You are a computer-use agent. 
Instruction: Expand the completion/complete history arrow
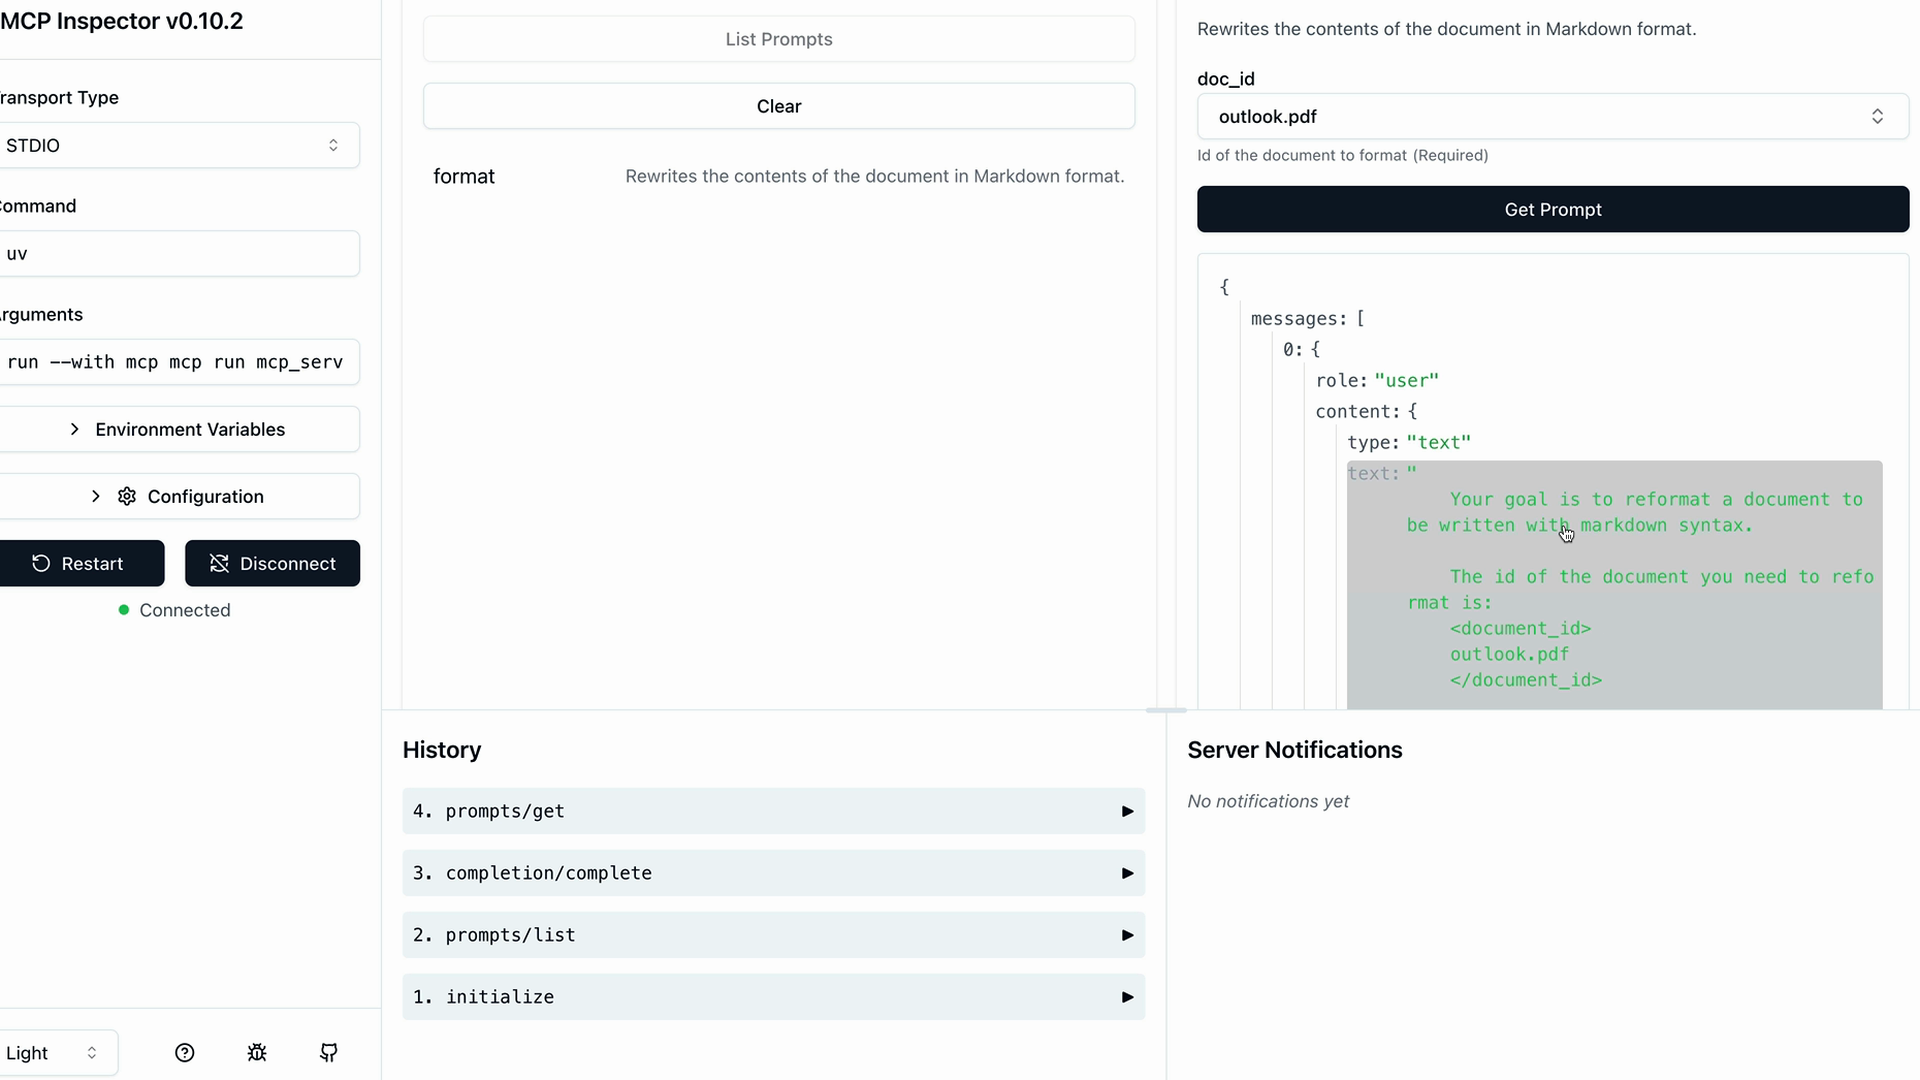point(1127,873)
